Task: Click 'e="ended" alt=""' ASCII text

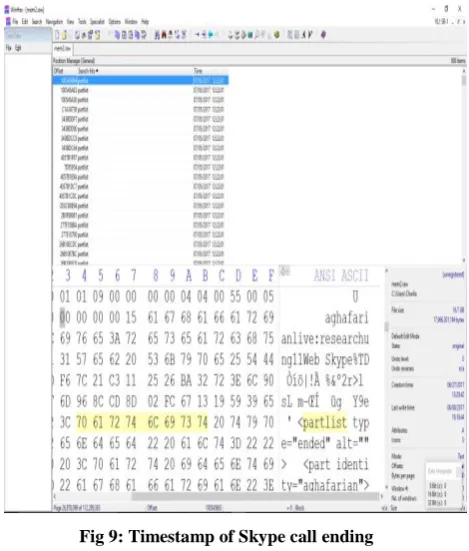Action: tap(325, 443)
